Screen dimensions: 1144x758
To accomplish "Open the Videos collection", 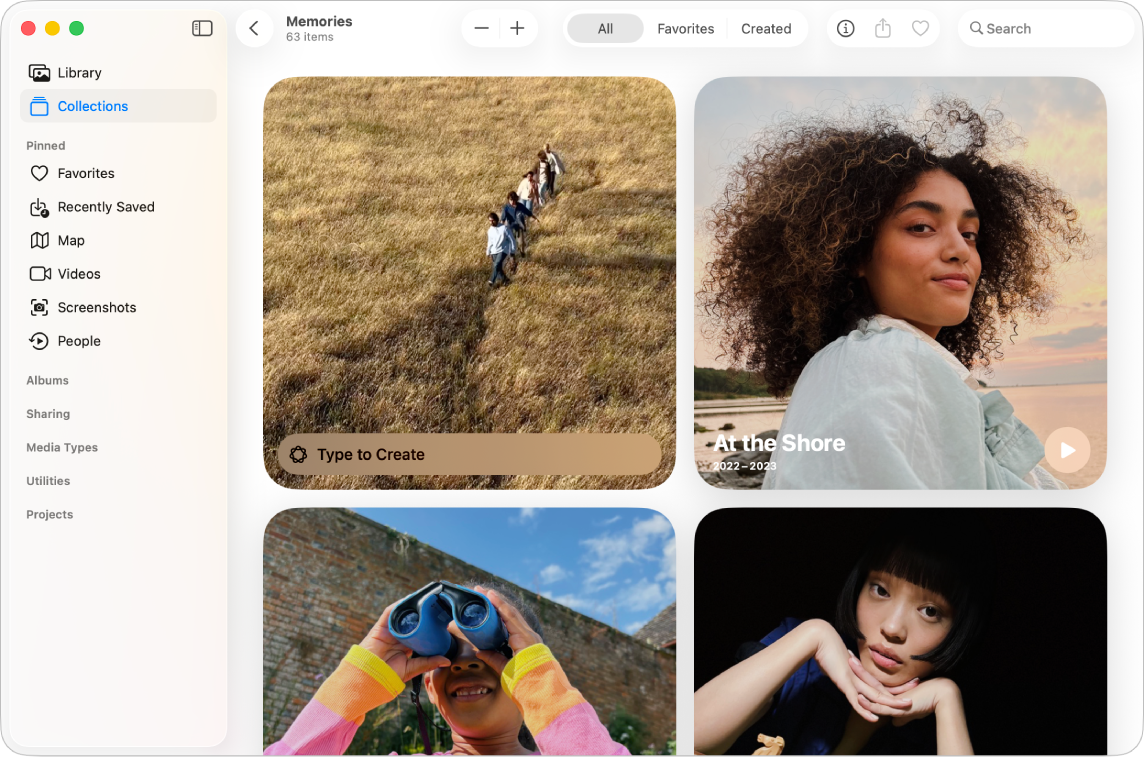I will [77, 273].
